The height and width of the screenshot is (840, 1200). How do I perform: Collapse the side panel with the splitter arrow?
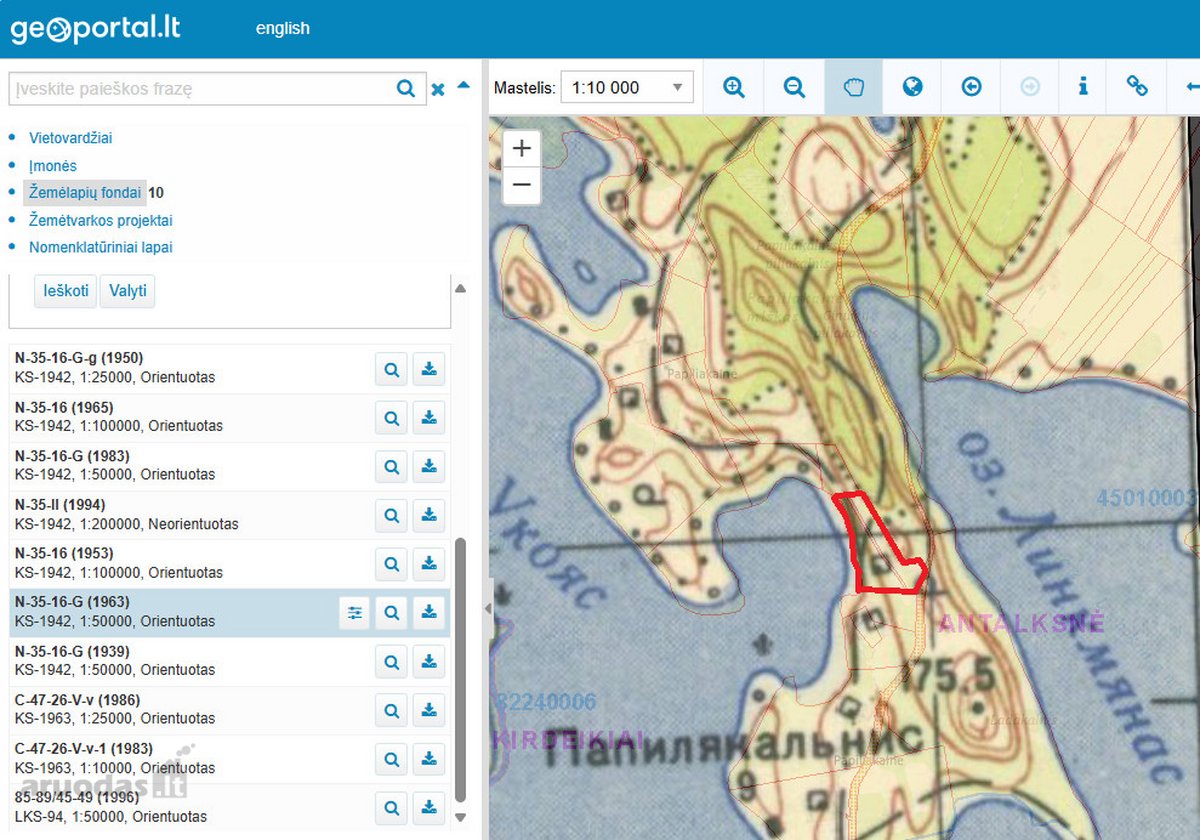pos(488,608)
